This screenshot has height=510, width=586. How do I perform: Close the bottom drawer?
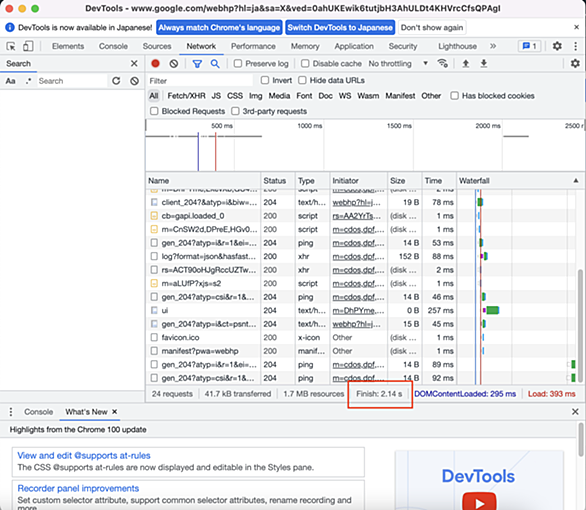click(x=575, y=412)
